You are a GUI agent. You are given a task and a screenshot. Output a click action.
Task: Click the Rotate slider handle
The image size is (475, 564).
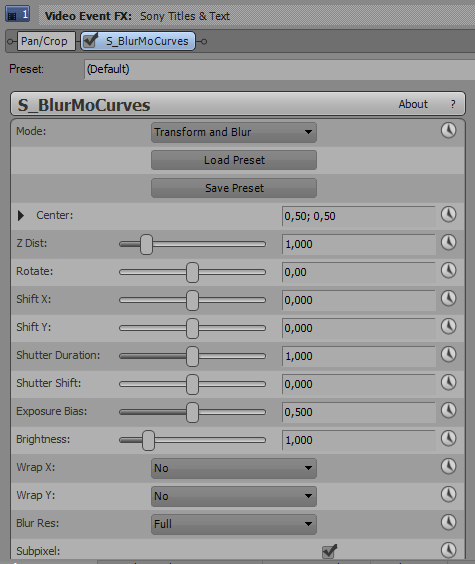(192, 272)
